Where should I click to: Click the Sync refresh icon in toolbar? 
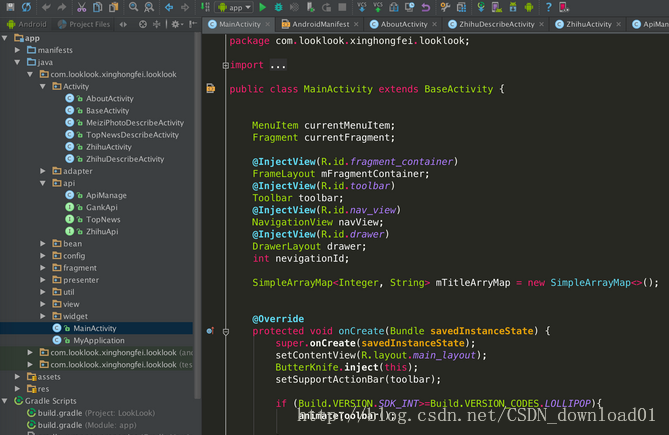pyautogui.click(x=26, y=7)
